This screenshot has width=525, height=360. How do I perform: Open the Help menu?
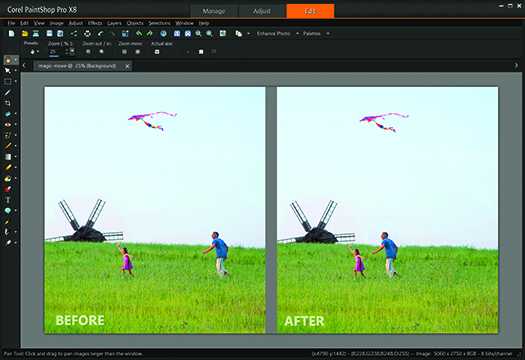204,23
